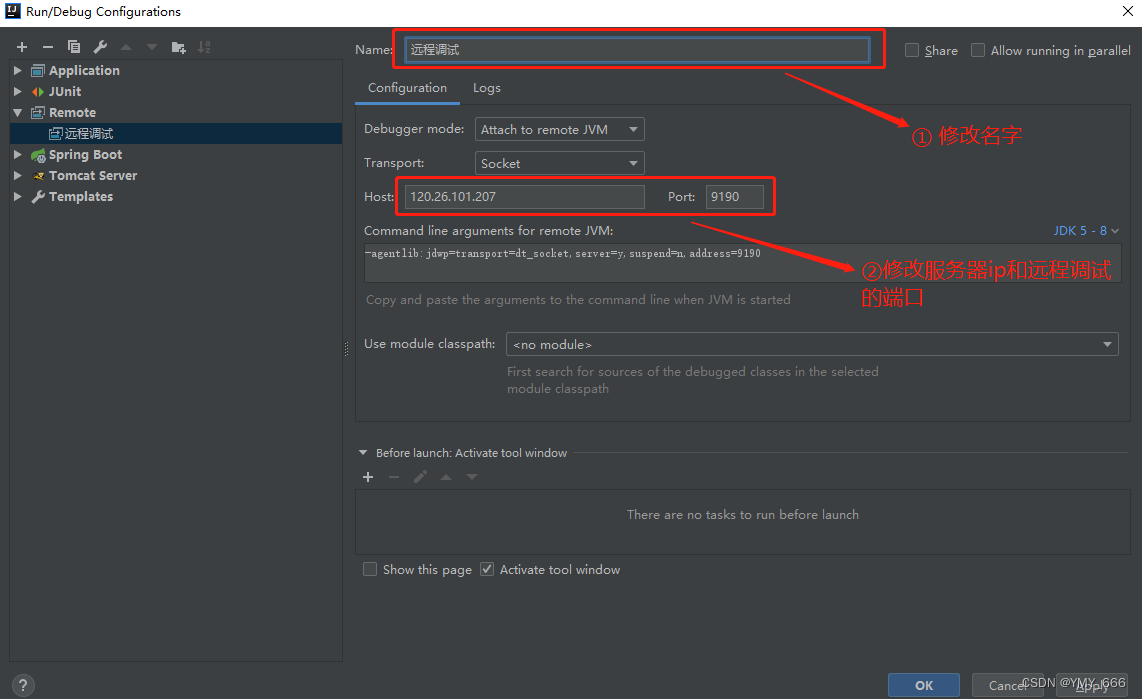Image resolution: width=1142 pixels, height=699 pixels.
Task: Click the help question mark icon
Action: (x=22, y=685)
